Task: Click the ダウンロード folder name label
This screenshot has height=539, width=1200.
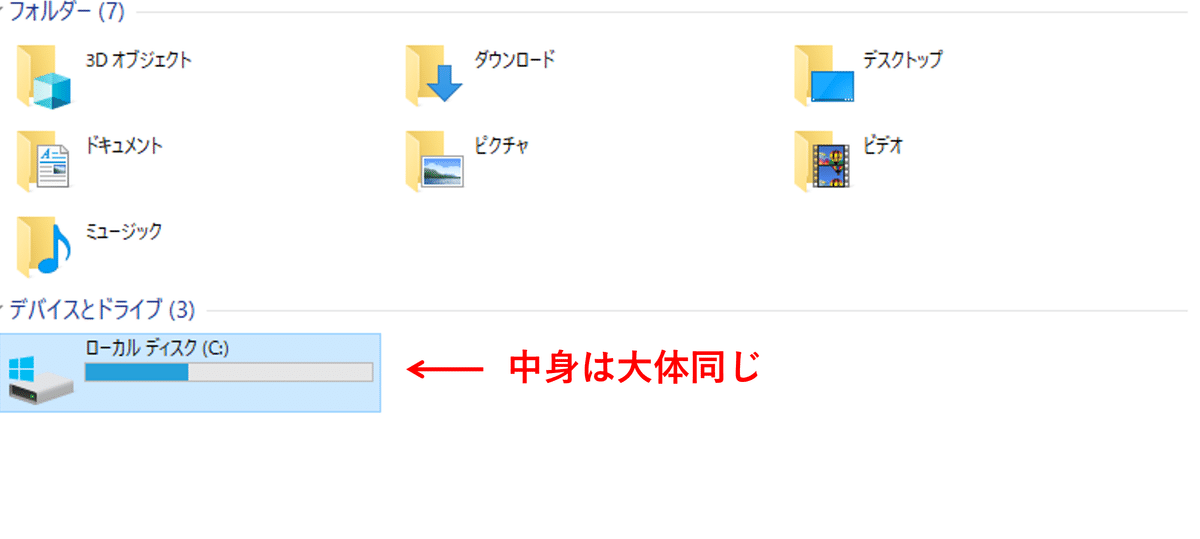Action: [x=514, y=60]
